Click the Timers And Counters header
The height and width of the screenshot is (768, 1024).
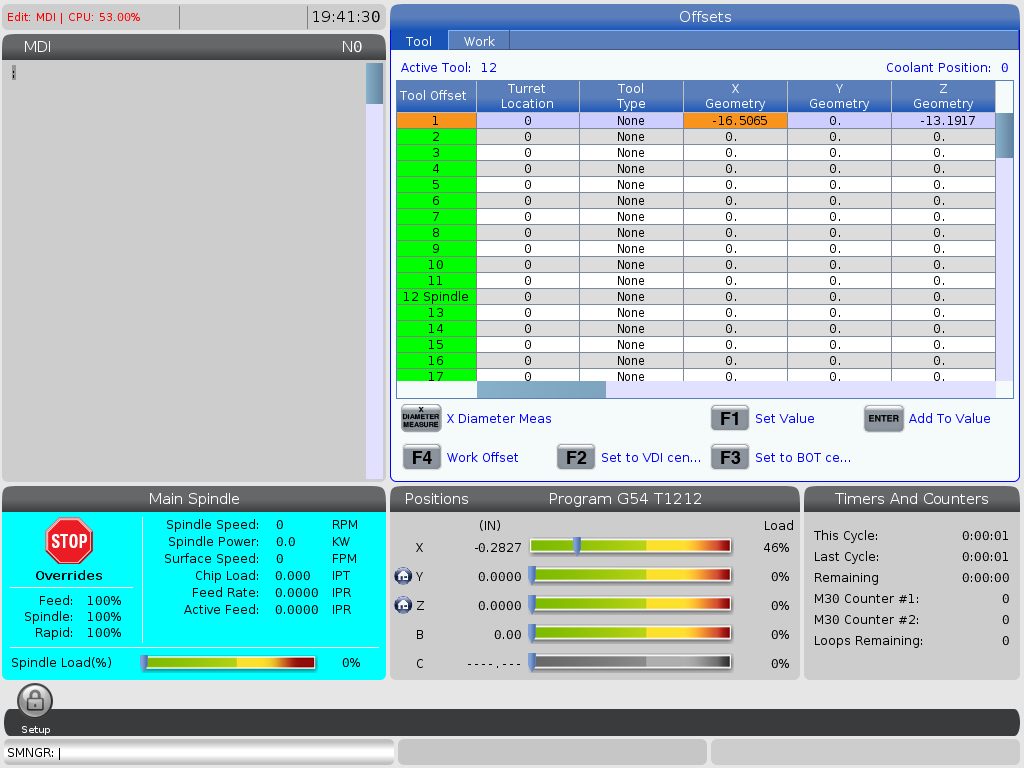pos(911,499)
